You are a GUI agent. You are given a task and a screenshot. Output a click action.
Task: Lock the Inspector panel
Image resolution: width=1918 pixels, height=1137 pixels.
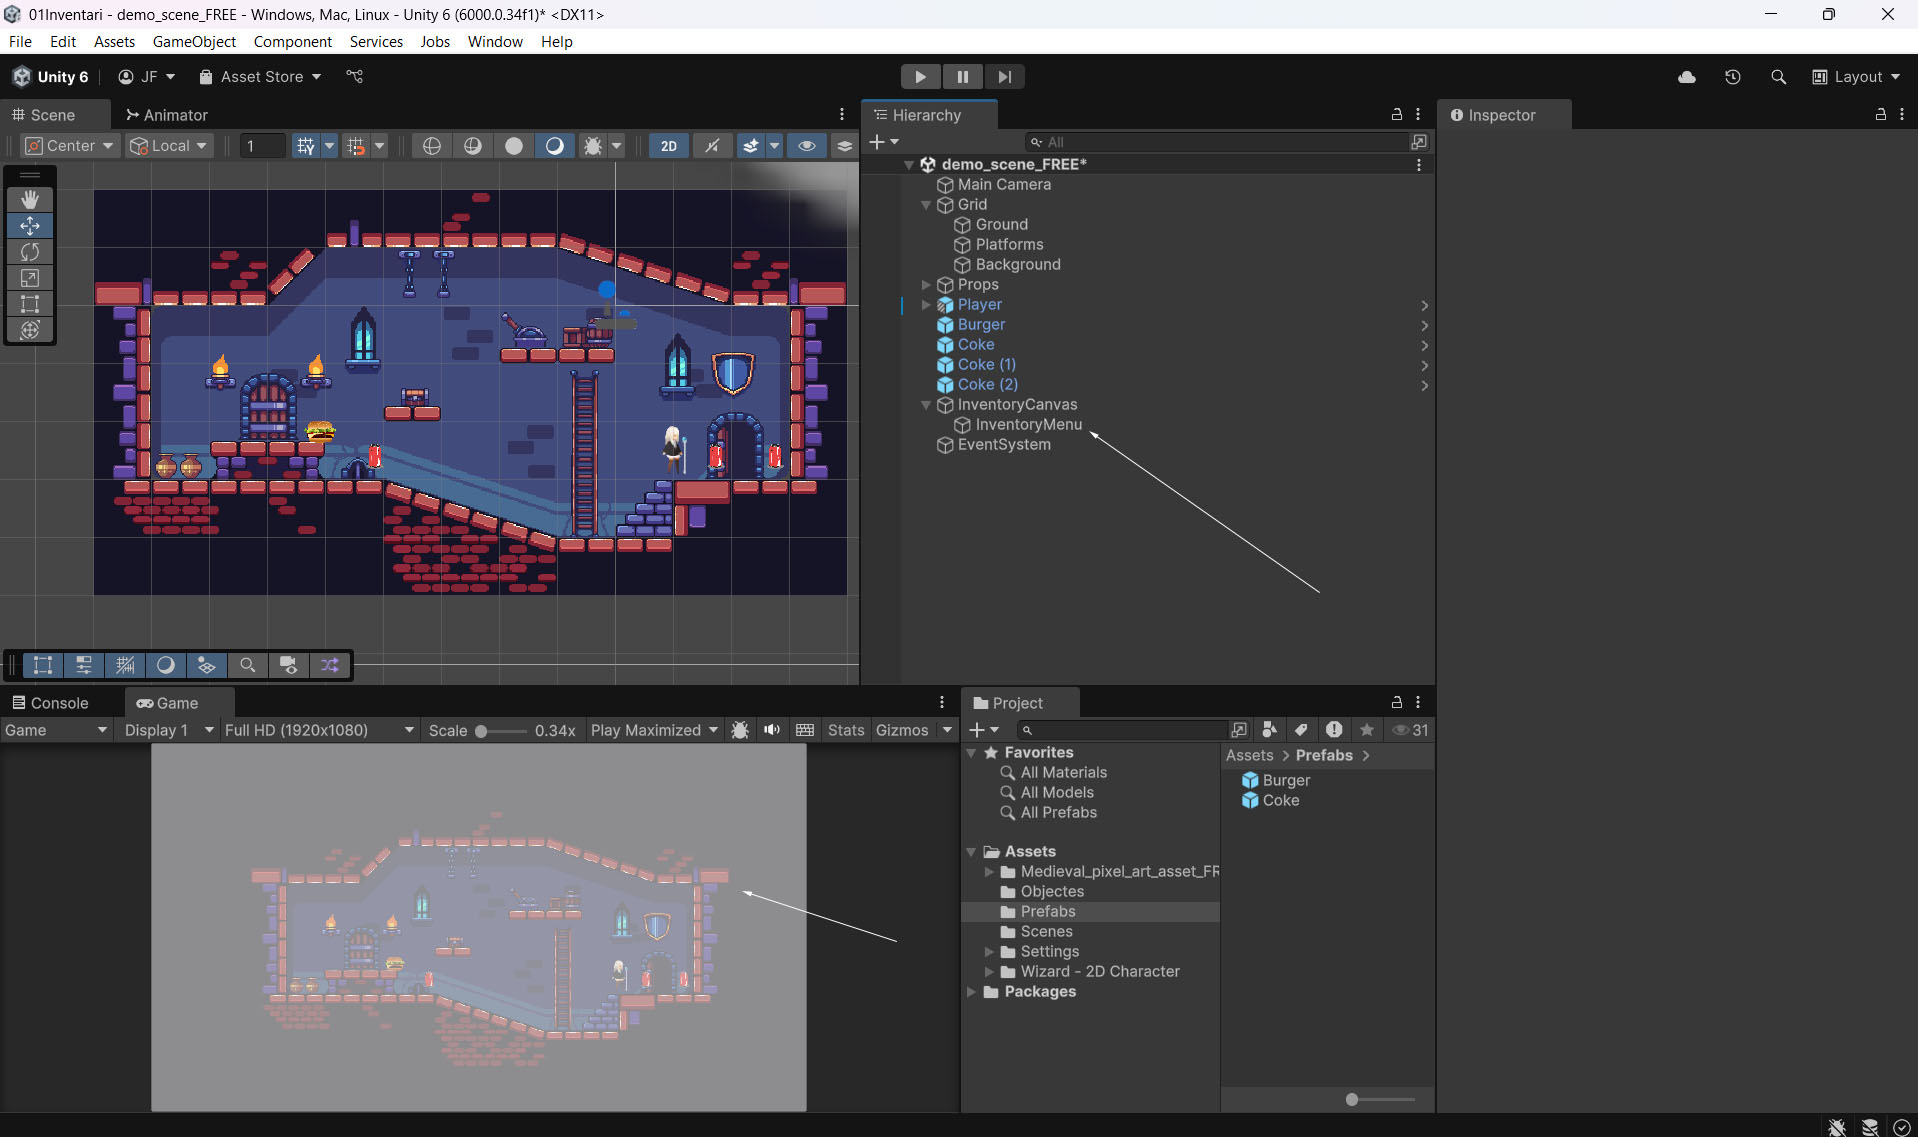point(1880,115)
